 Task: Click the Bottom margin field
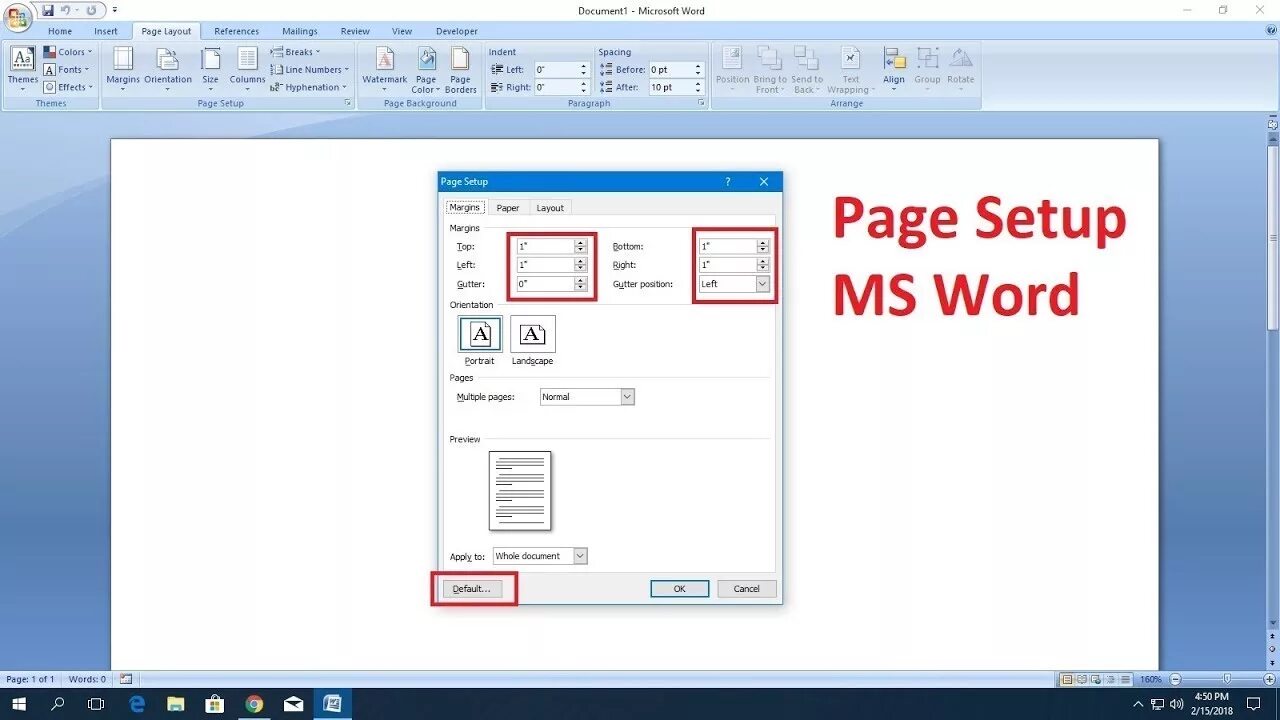[x=735, y=246]
